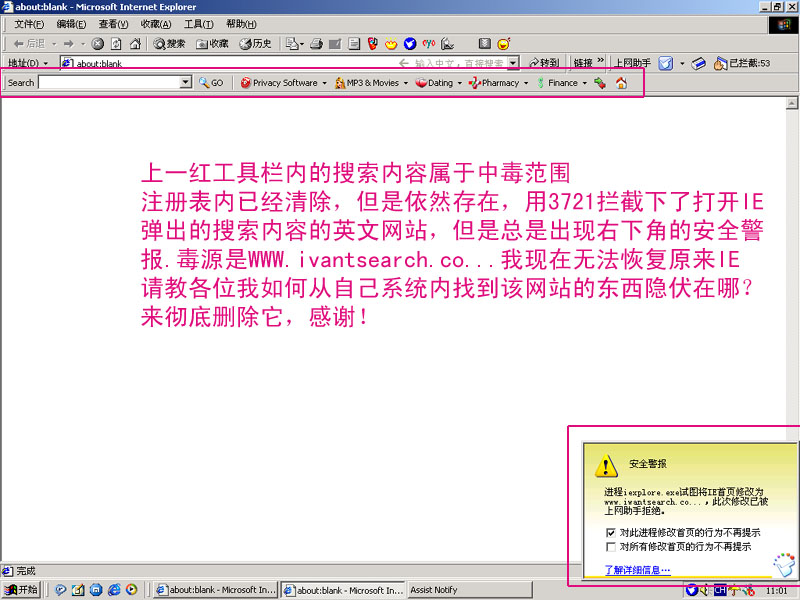
Task: Click the vertical scrollbar up arrow
Action: coord(792,103)
